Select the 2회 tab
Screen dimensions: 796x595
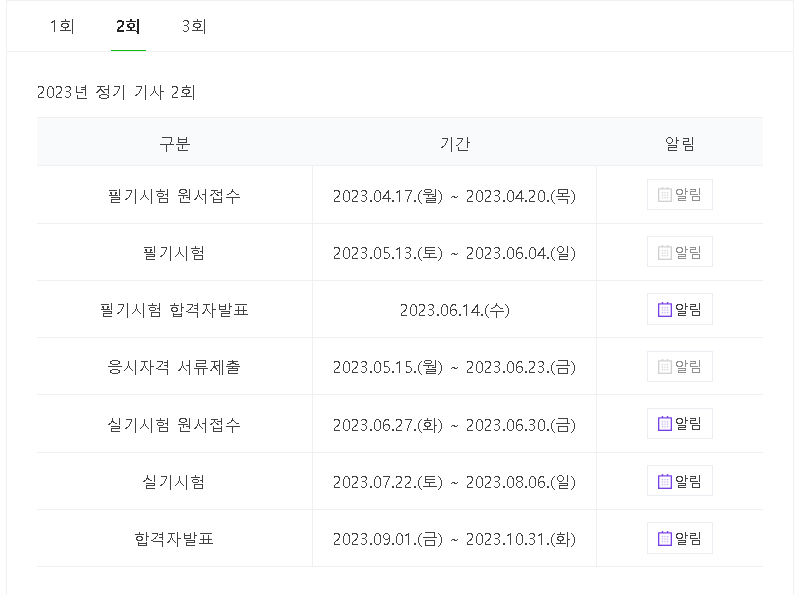(128, 26)
